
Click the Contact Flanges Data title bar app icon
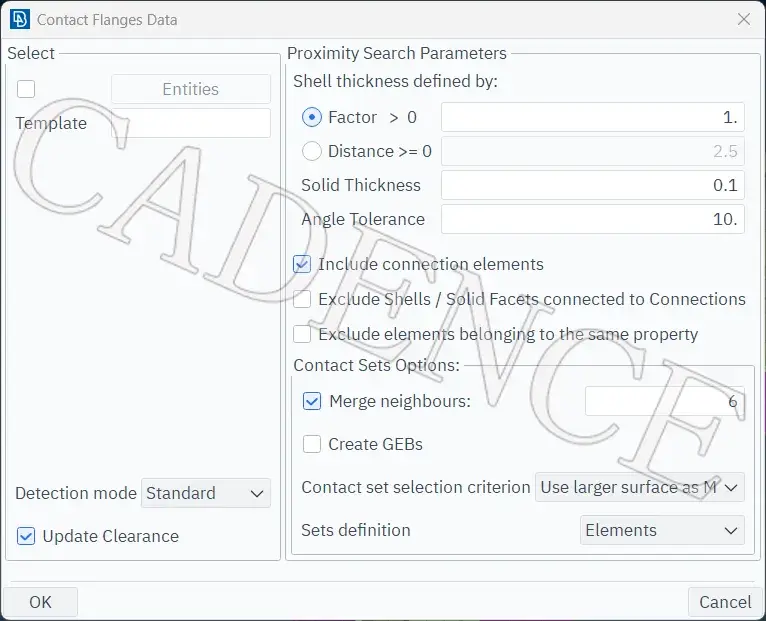pyautogui.click(x=20, y=20)
